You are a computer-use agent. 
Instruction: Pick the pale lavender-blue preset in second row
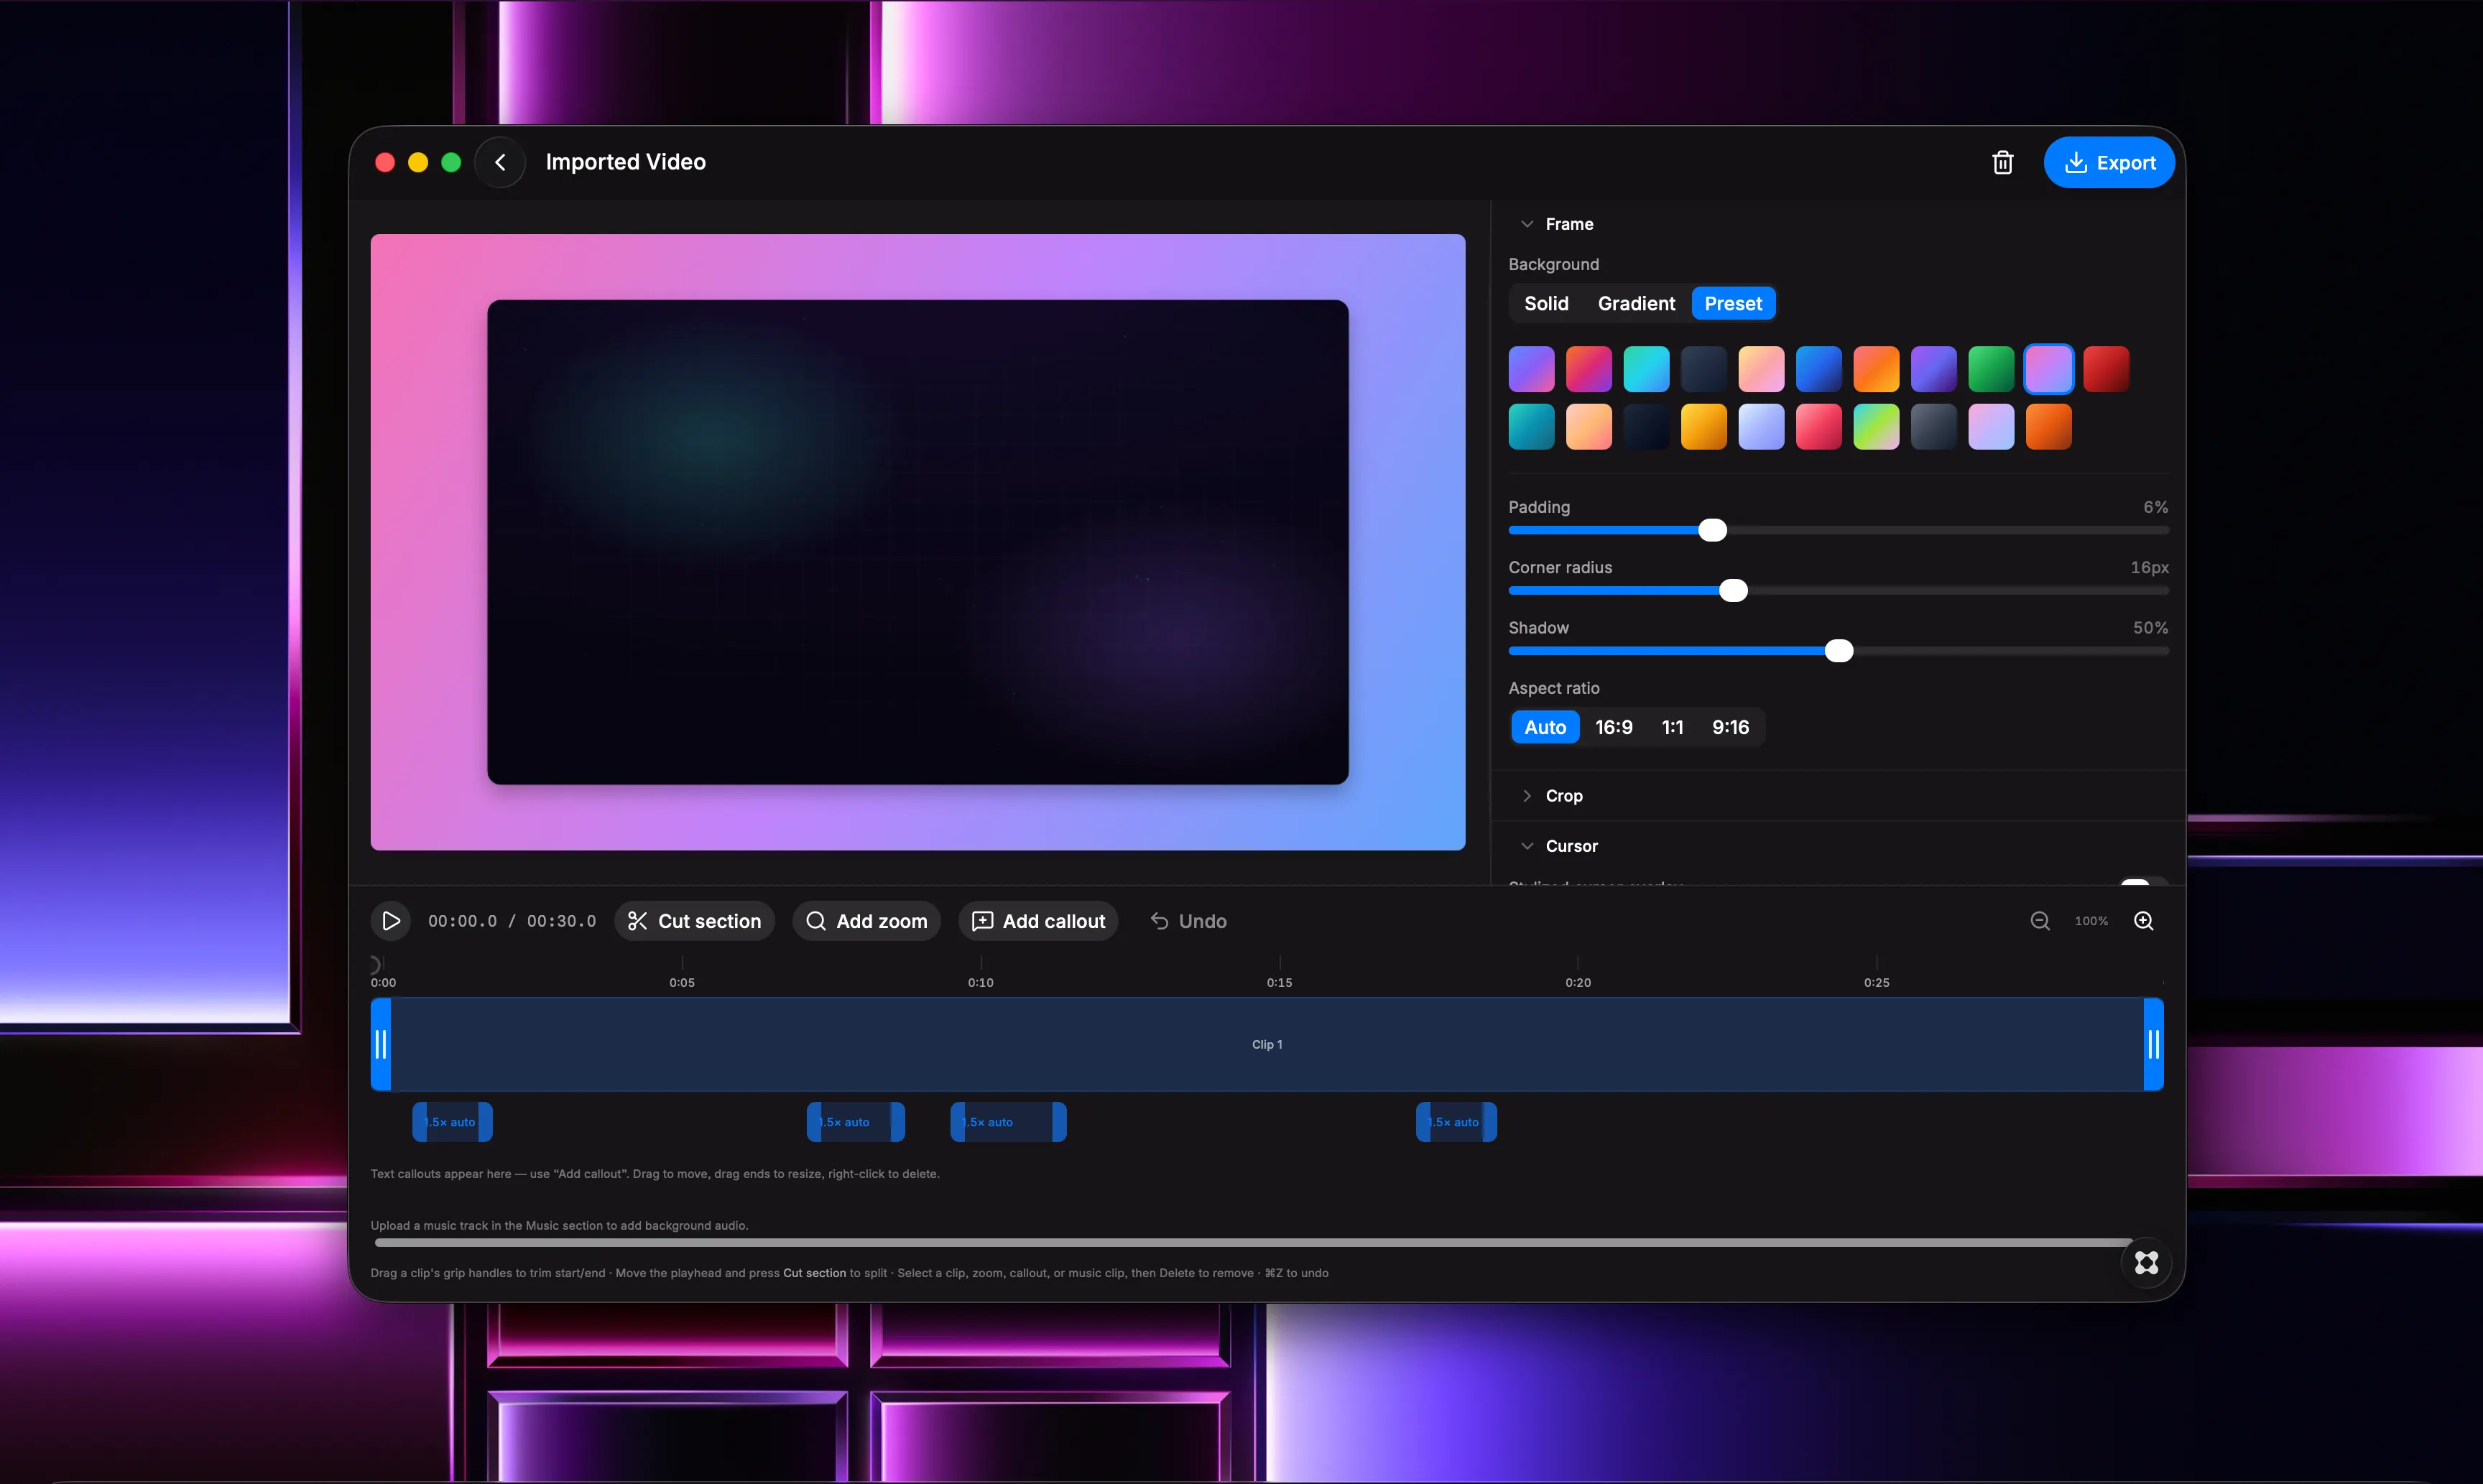click(x=1761, y=427)
